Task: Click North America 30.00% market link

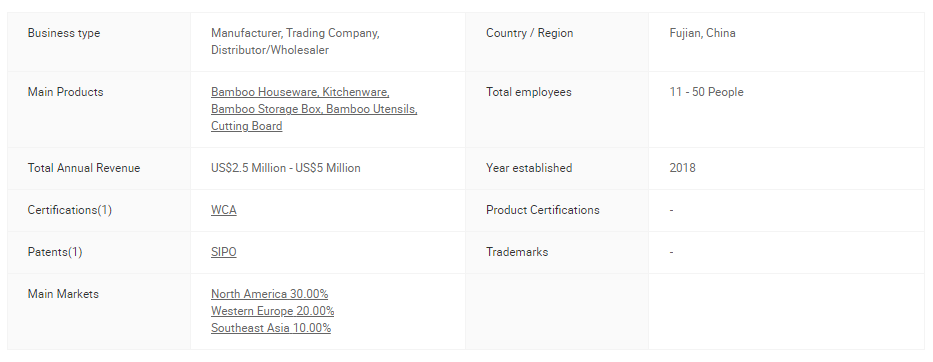Action: 270,294
